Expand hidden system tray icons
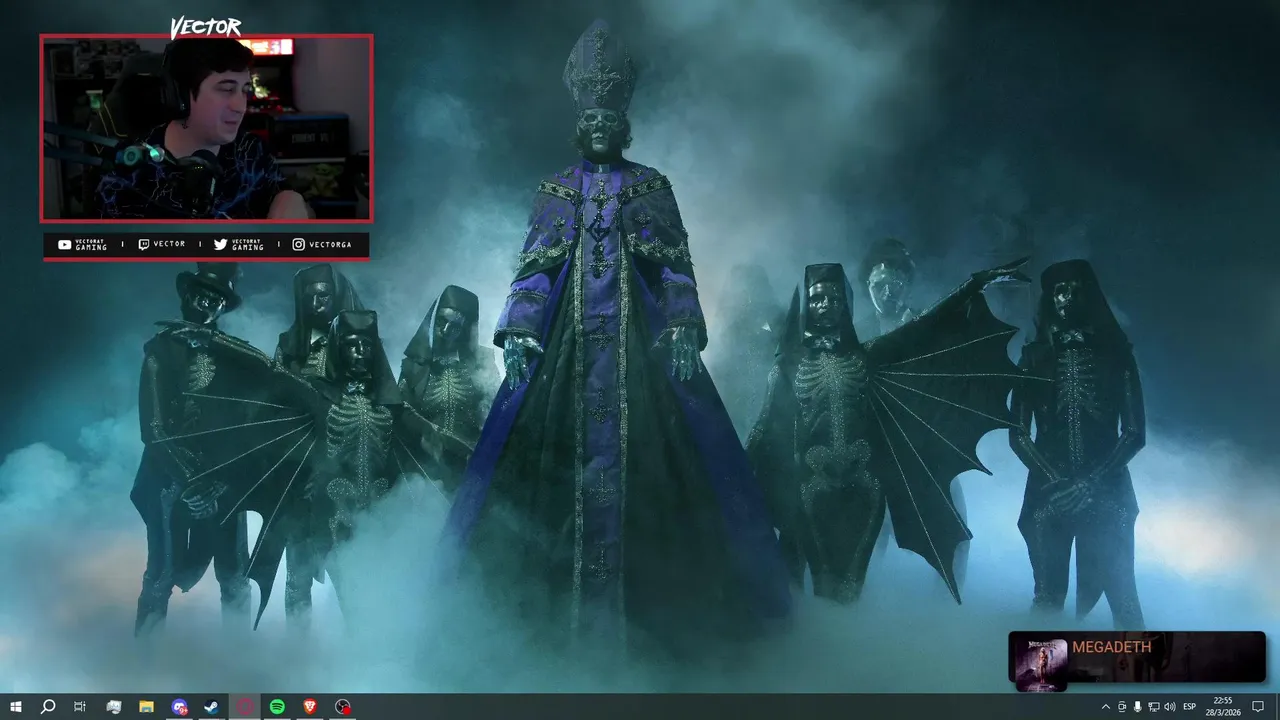Screen dimensions: 1280x720 (x=1105, y=707)
